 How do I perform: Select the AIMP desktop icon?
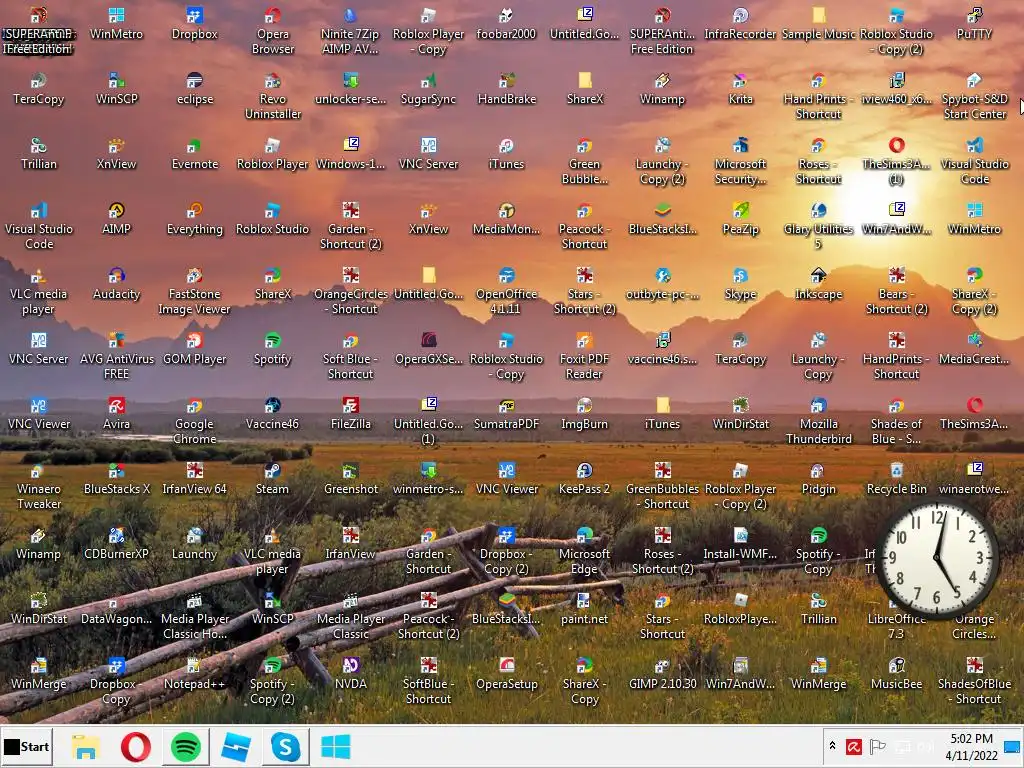(x=116, y=219)
